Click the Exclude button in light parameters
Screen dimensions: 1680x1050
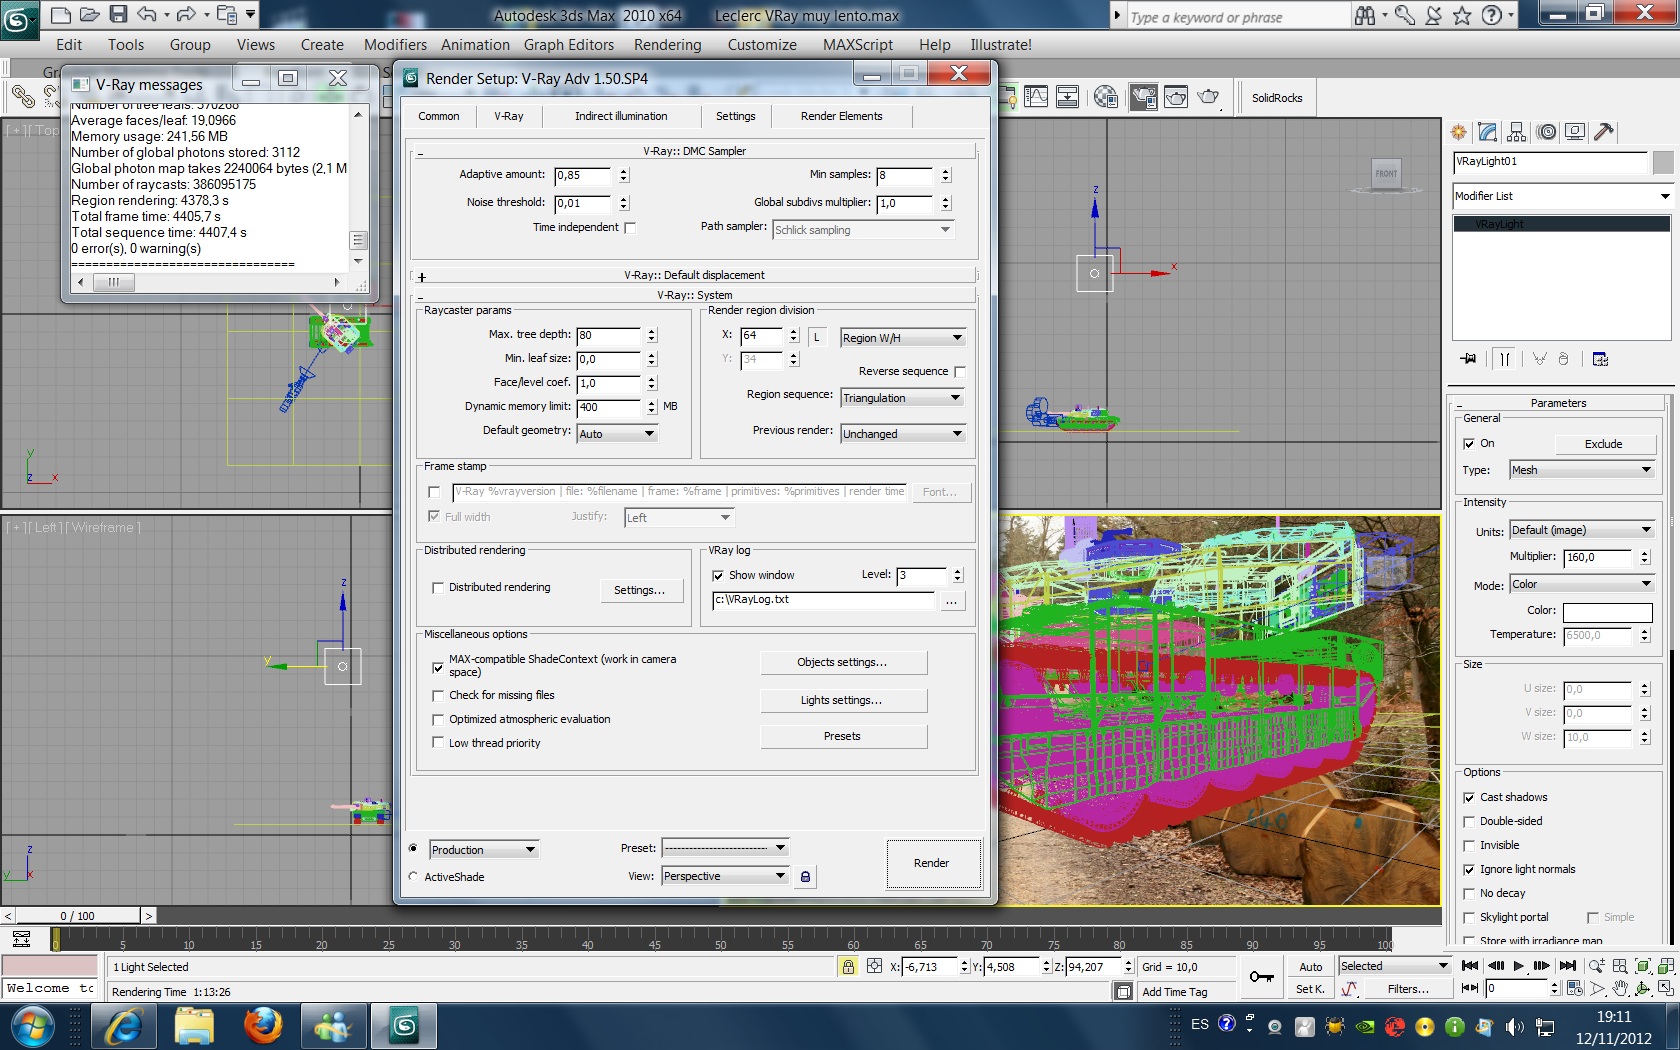pos(1604,444)
